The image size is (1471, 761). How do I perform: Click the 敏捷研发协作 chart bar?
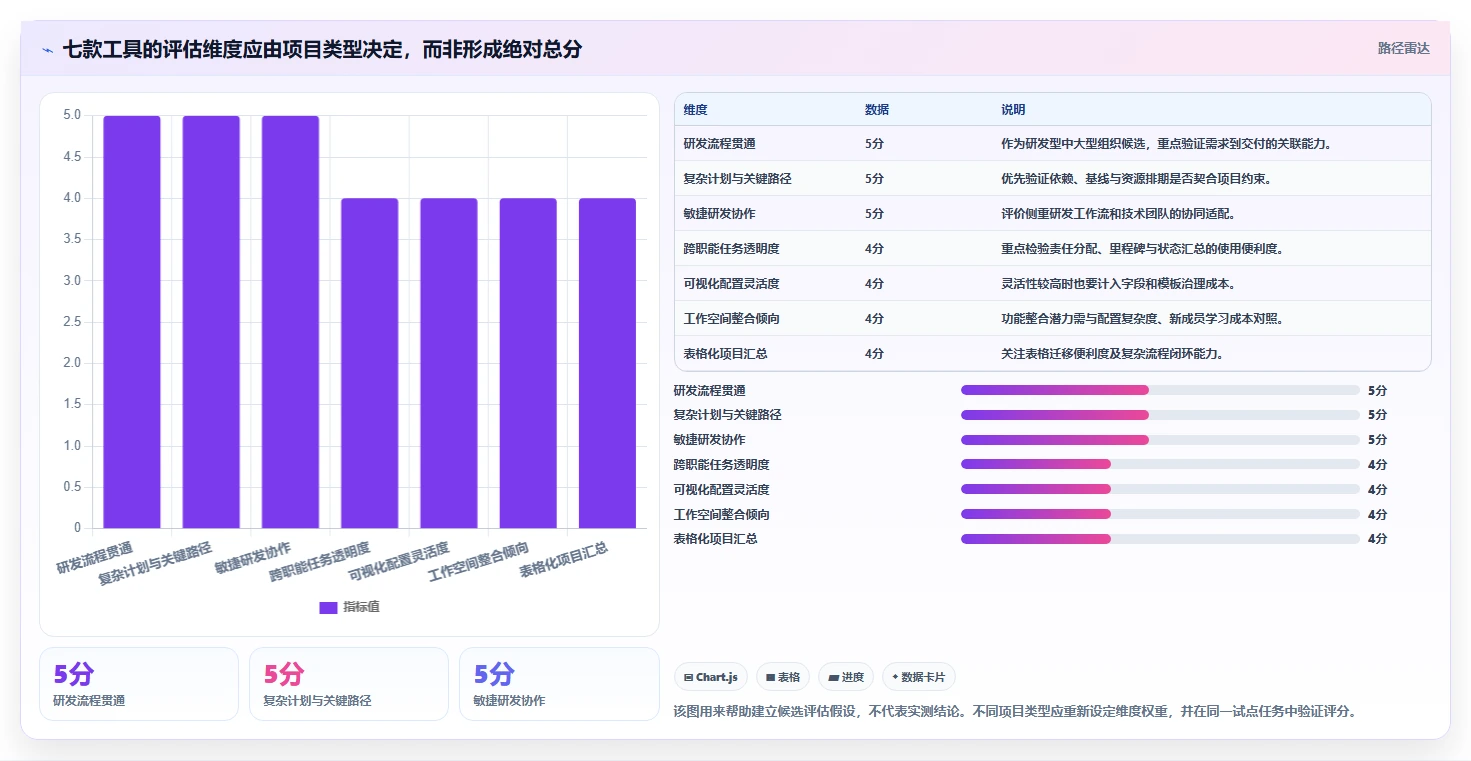290,322
